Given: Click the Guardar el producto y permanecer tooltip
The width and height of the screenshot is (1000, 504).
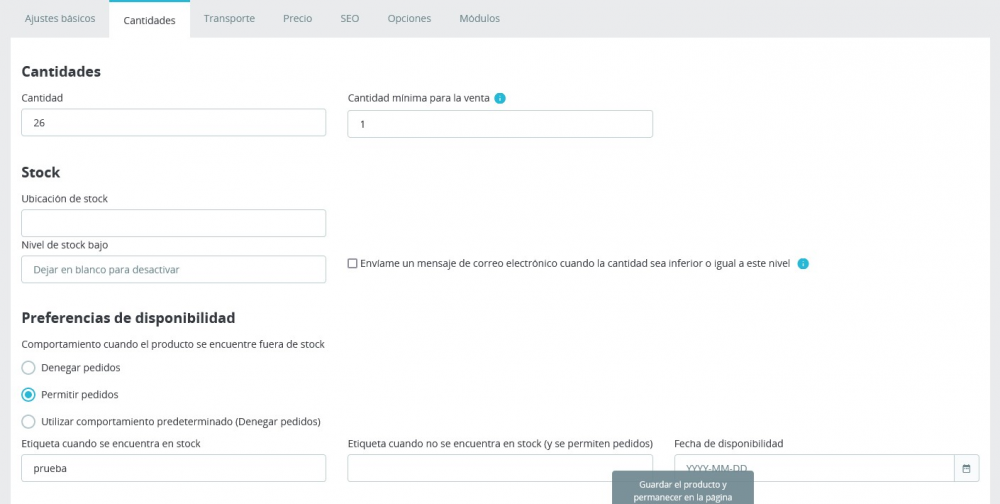Looking at the screenshot, I should [683, 488].
